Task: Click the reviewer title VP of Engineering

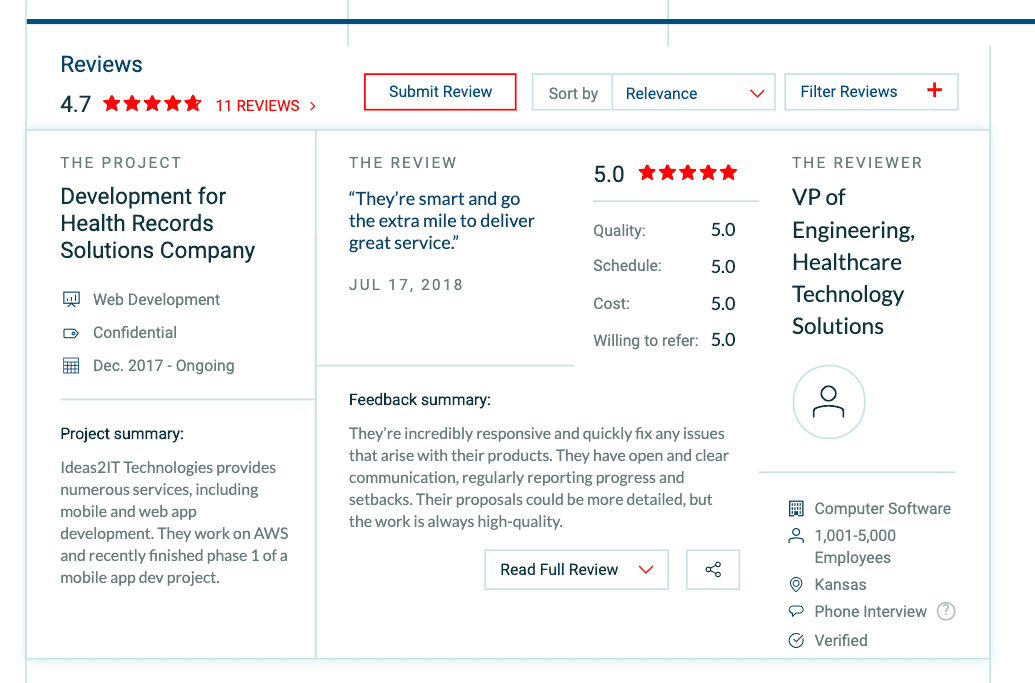Action: click(x=853, y=261)
